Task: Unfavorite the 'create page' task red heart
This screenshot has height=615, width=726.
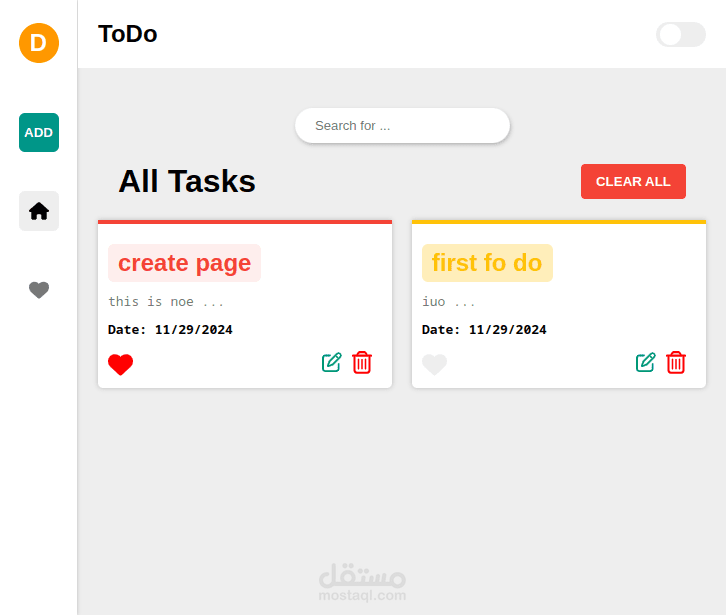Action: [121, 365]
